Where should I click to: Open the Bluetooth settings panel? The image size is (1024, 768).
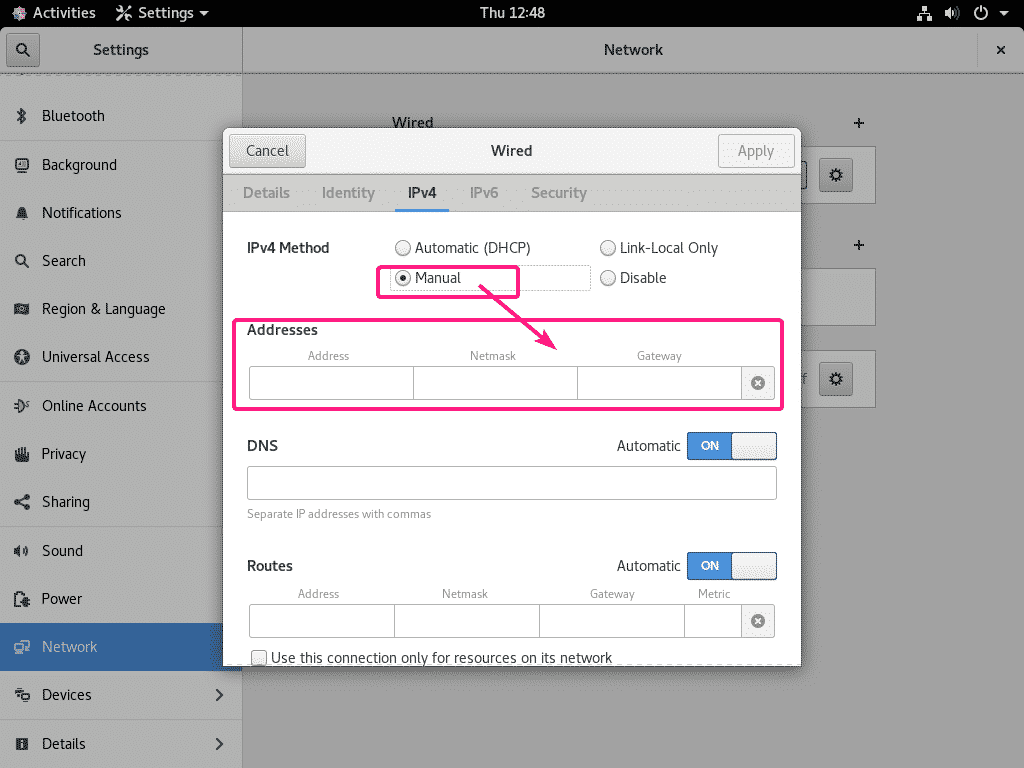click(x=121, y=116)
